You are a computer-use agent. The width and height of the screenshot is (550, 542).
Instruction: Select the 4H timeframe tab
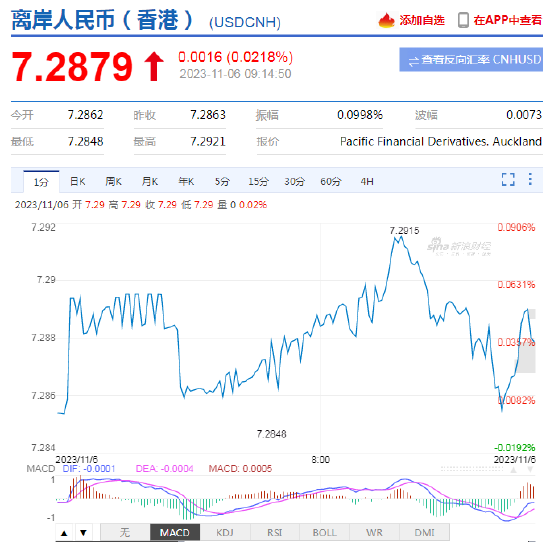[367, 181]
